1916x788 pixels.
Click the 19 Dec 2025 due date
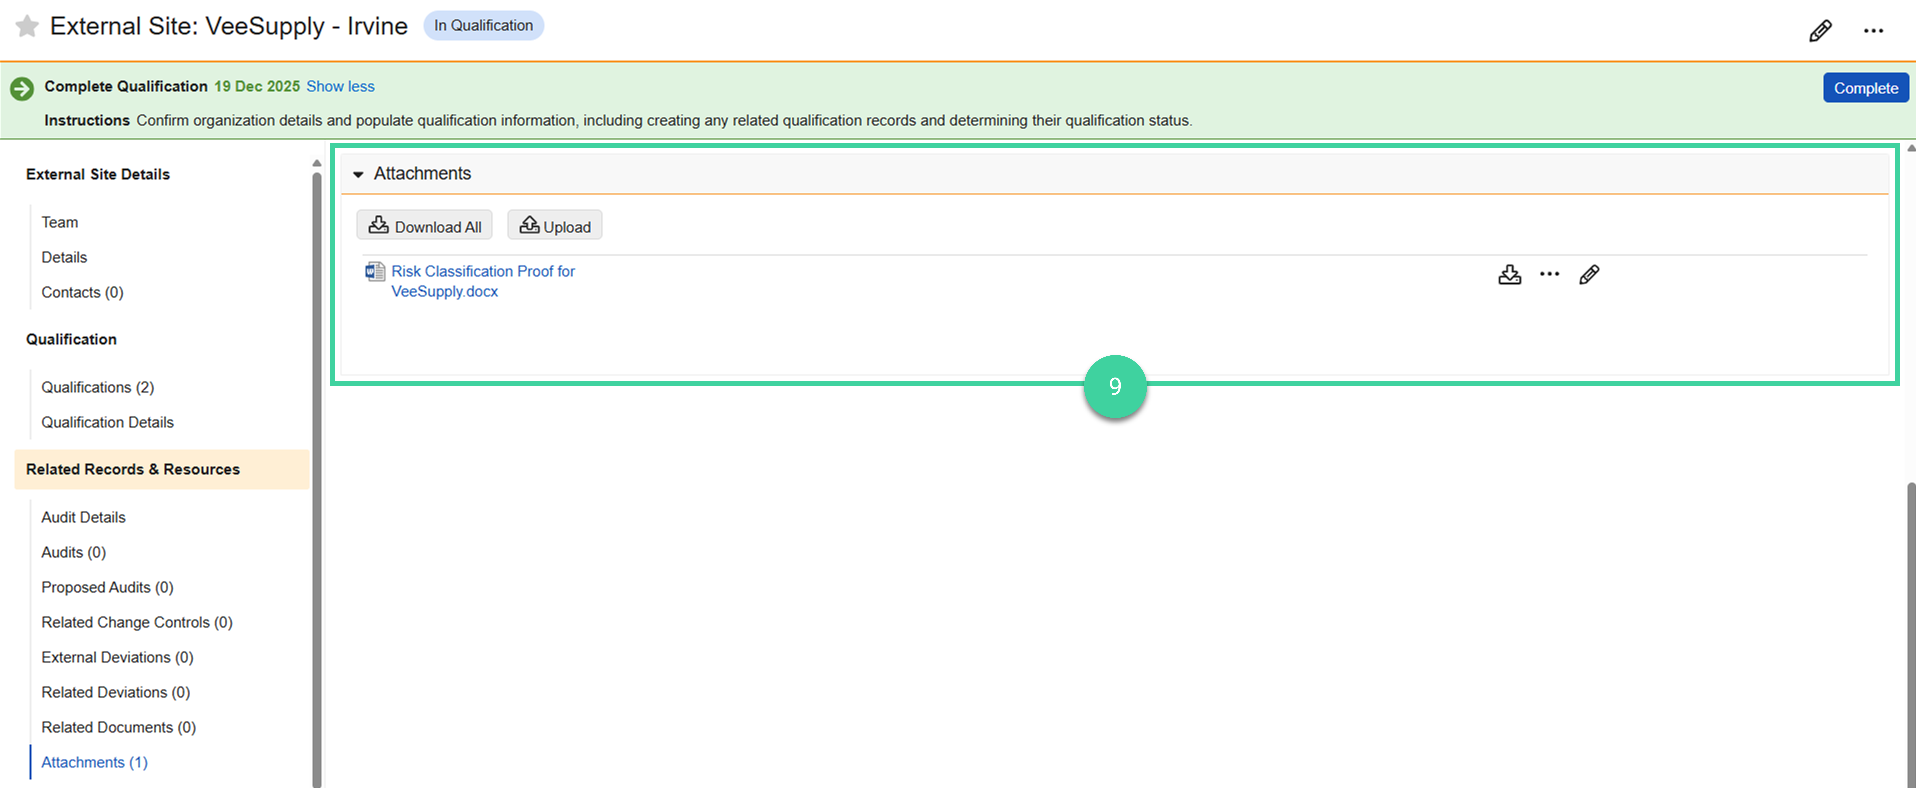coord(257,87)
